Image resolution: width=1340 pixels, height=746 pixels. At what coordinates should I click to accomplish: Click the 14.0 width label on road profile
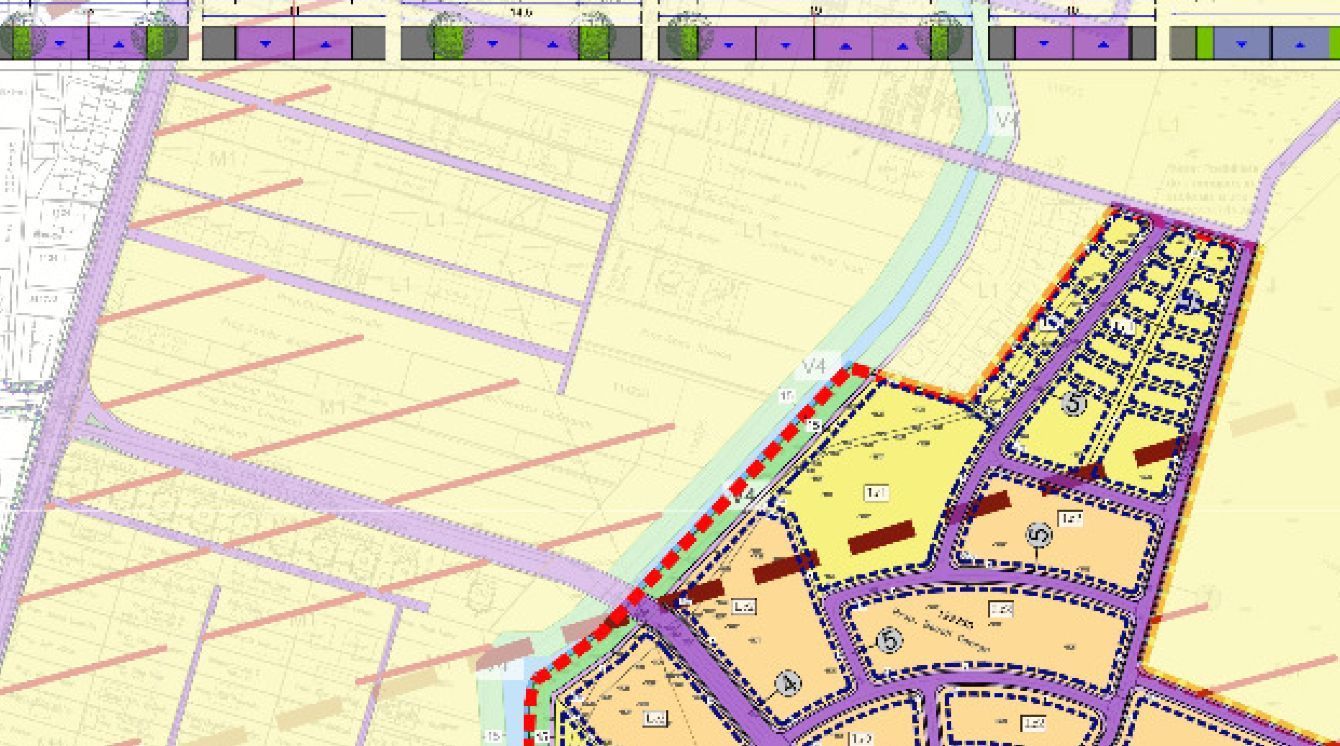520,12
